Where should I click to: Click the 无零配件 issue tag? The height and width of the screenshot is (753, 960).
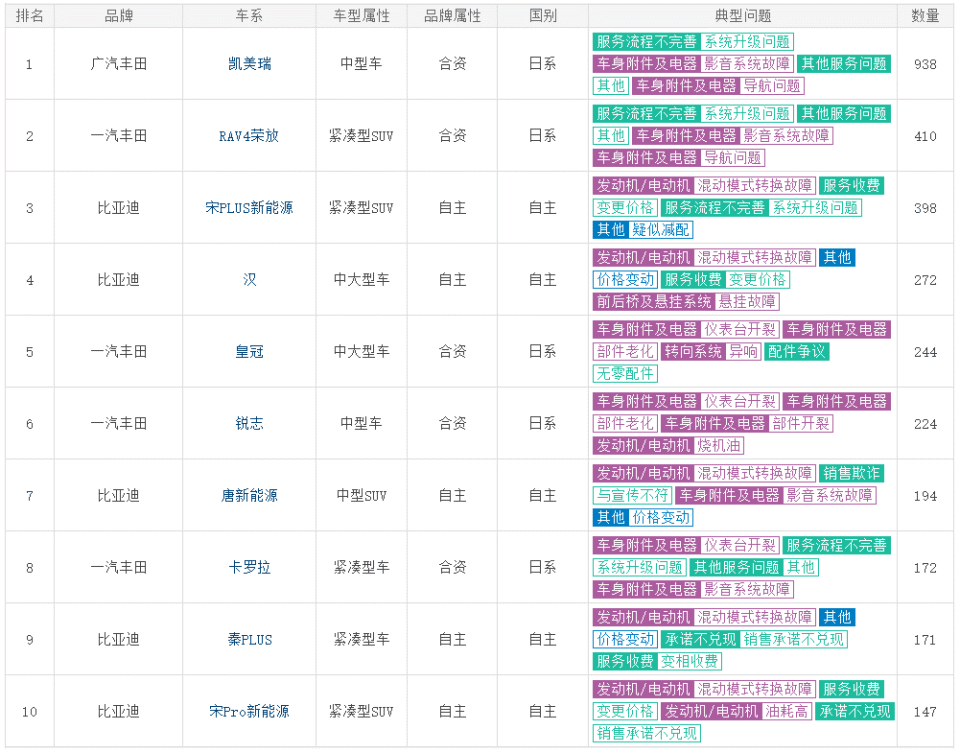coord(625,374)
